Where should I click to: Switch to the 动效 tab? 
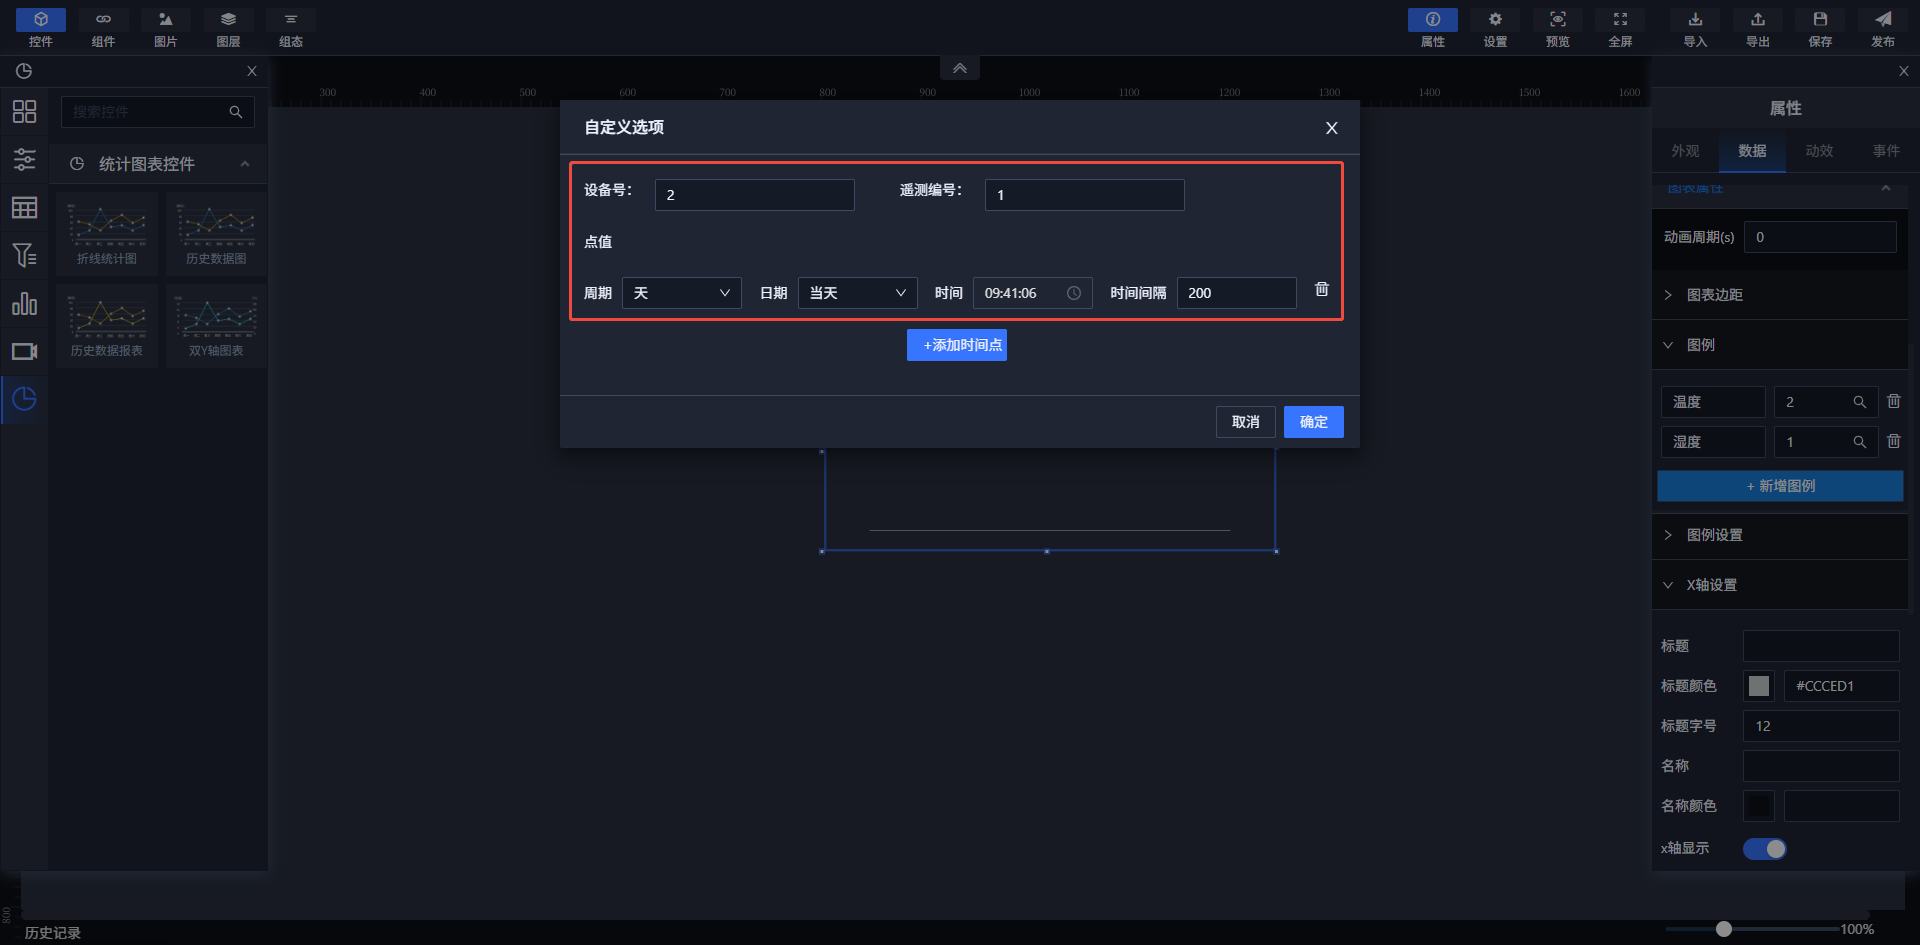pyautogui.click(x=1819, y=151)
